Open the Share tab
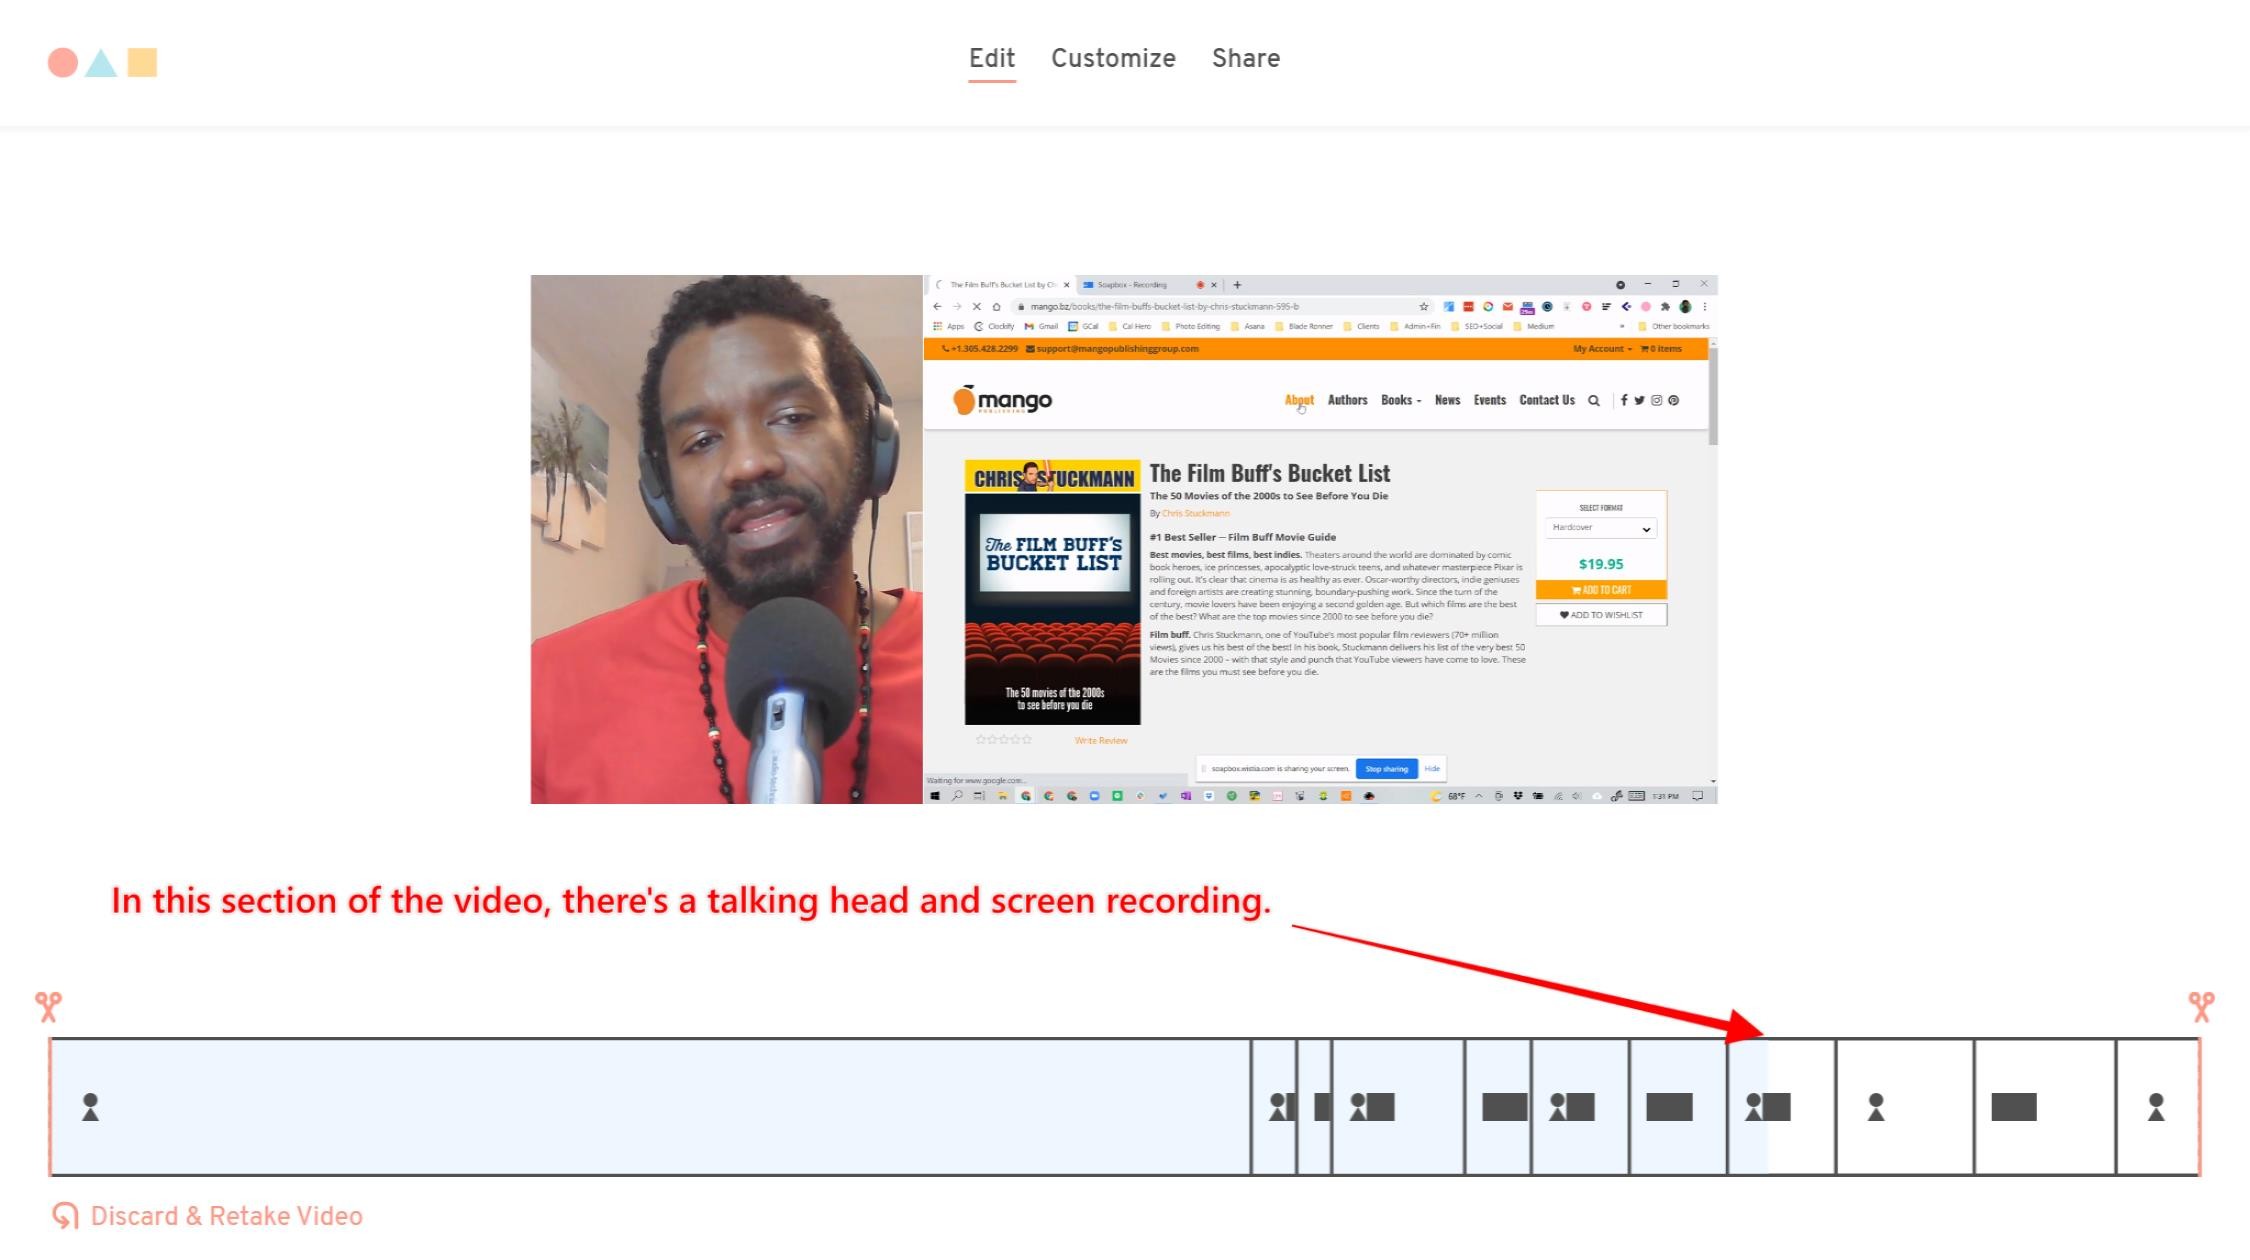The width and height of the screenshot is (2250, 1260). (x=1245, y=58)
